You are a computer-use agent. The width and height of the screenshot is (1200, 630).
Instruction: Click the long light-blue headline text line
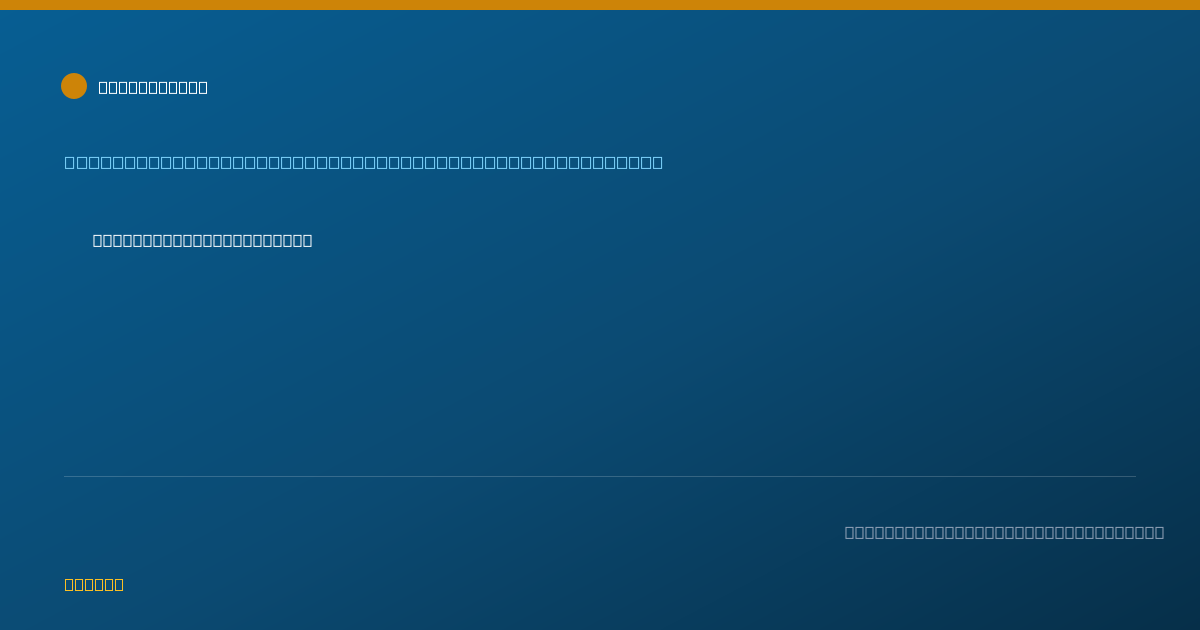pos(364,162)
